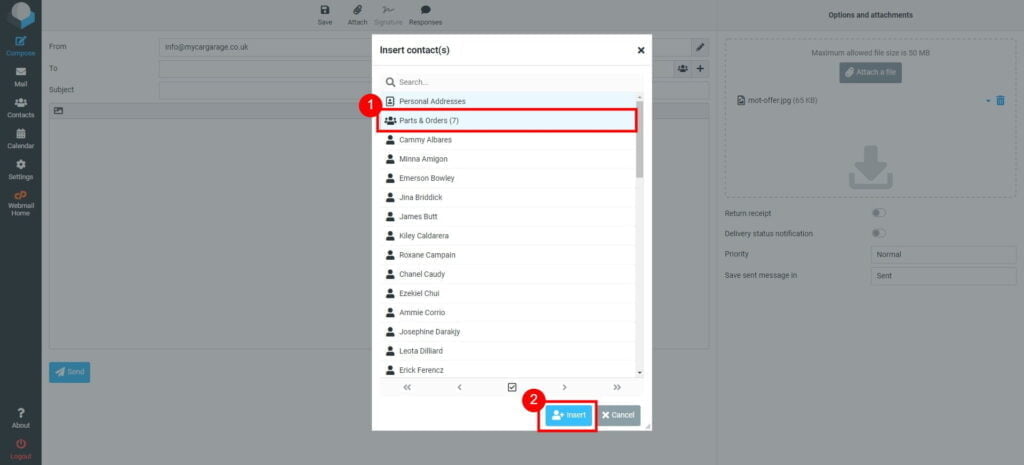
Task: Click Attach a file button
Action: coord(871,72)
